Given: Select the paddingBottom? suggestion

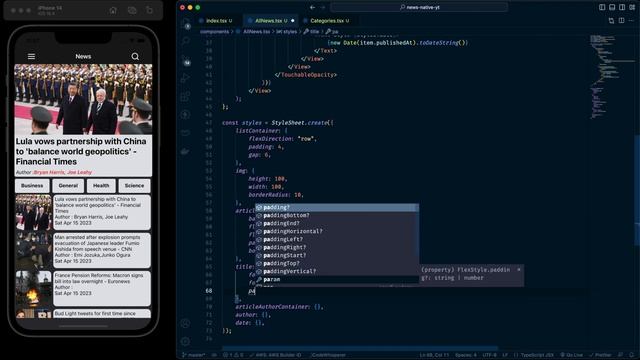Looking at the screenshot, I should tap(337, 216).
